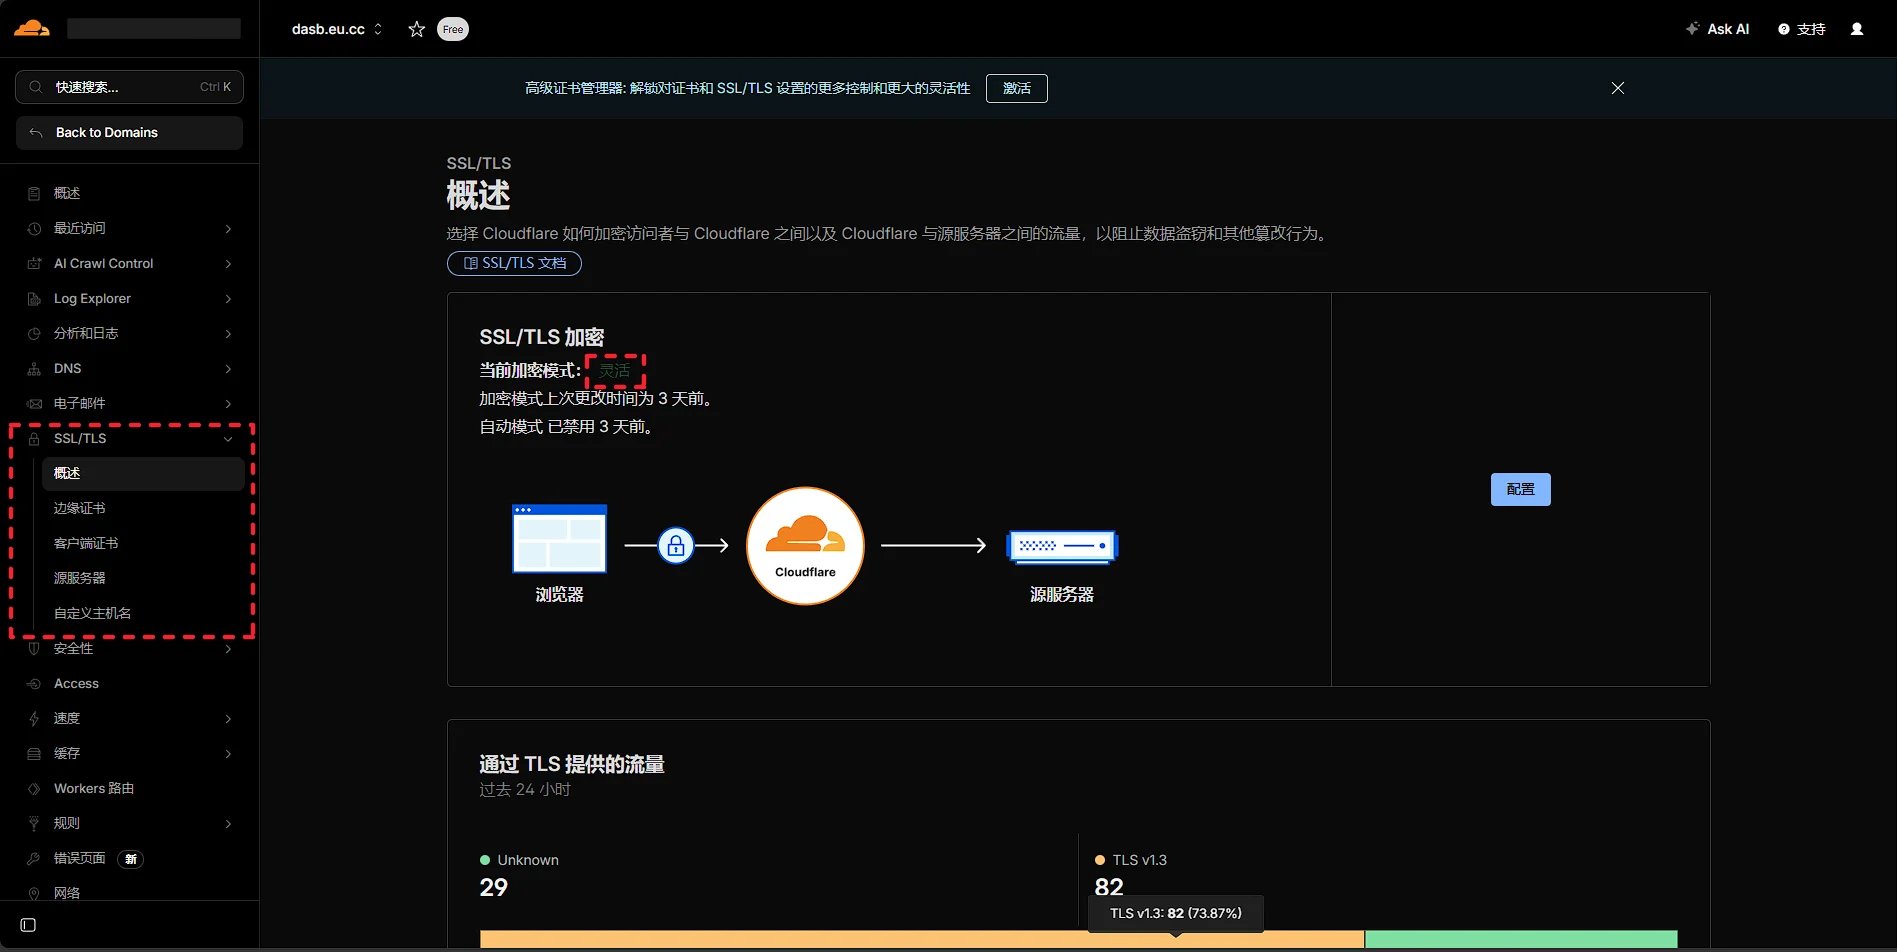The image size is (1897, 952).
Task: Click the 新 badge beside 错误页面
Action: click(x=131, y=859)
